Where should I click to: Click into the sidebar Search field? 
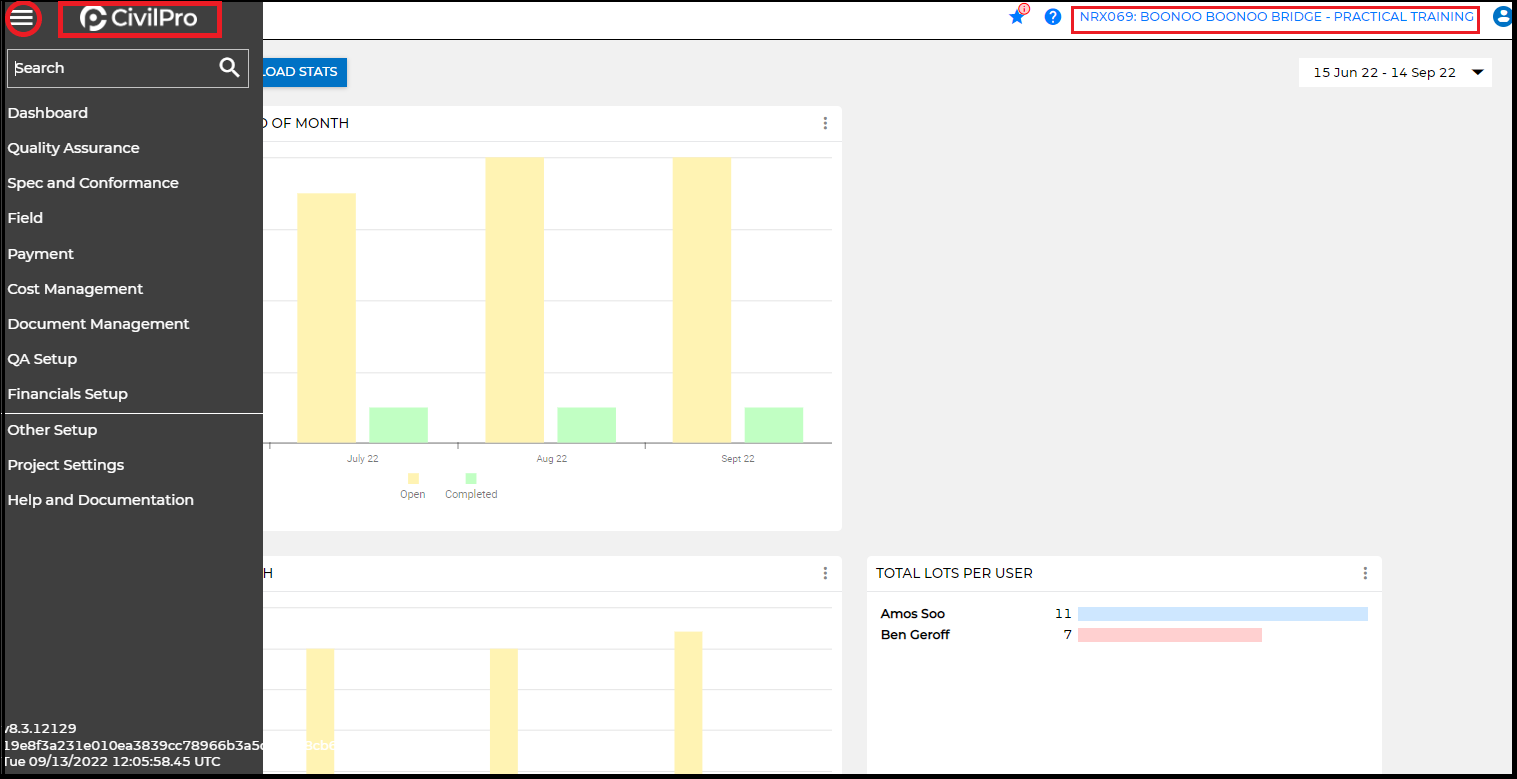(110, 68)
